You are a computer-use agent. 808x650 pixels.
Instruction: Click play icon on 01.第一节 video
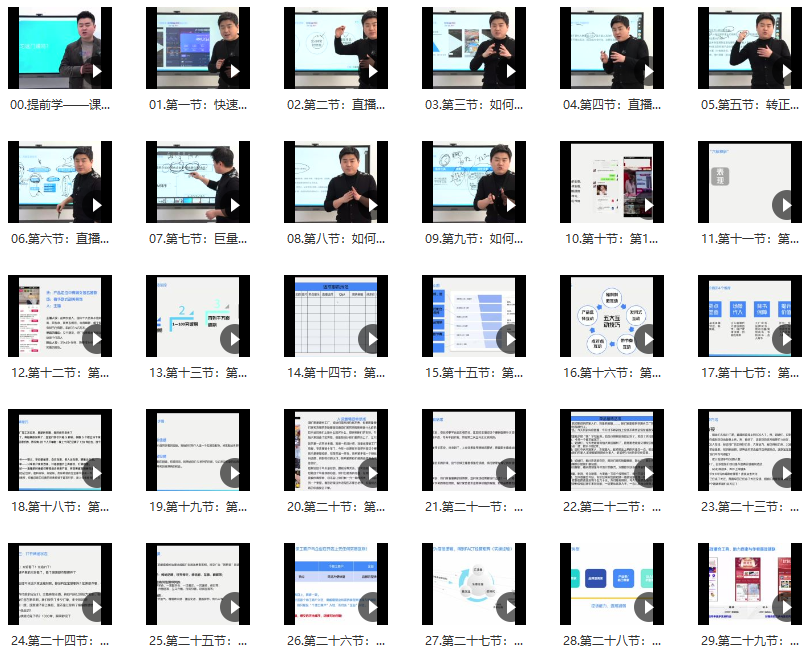tap(234, 71)
